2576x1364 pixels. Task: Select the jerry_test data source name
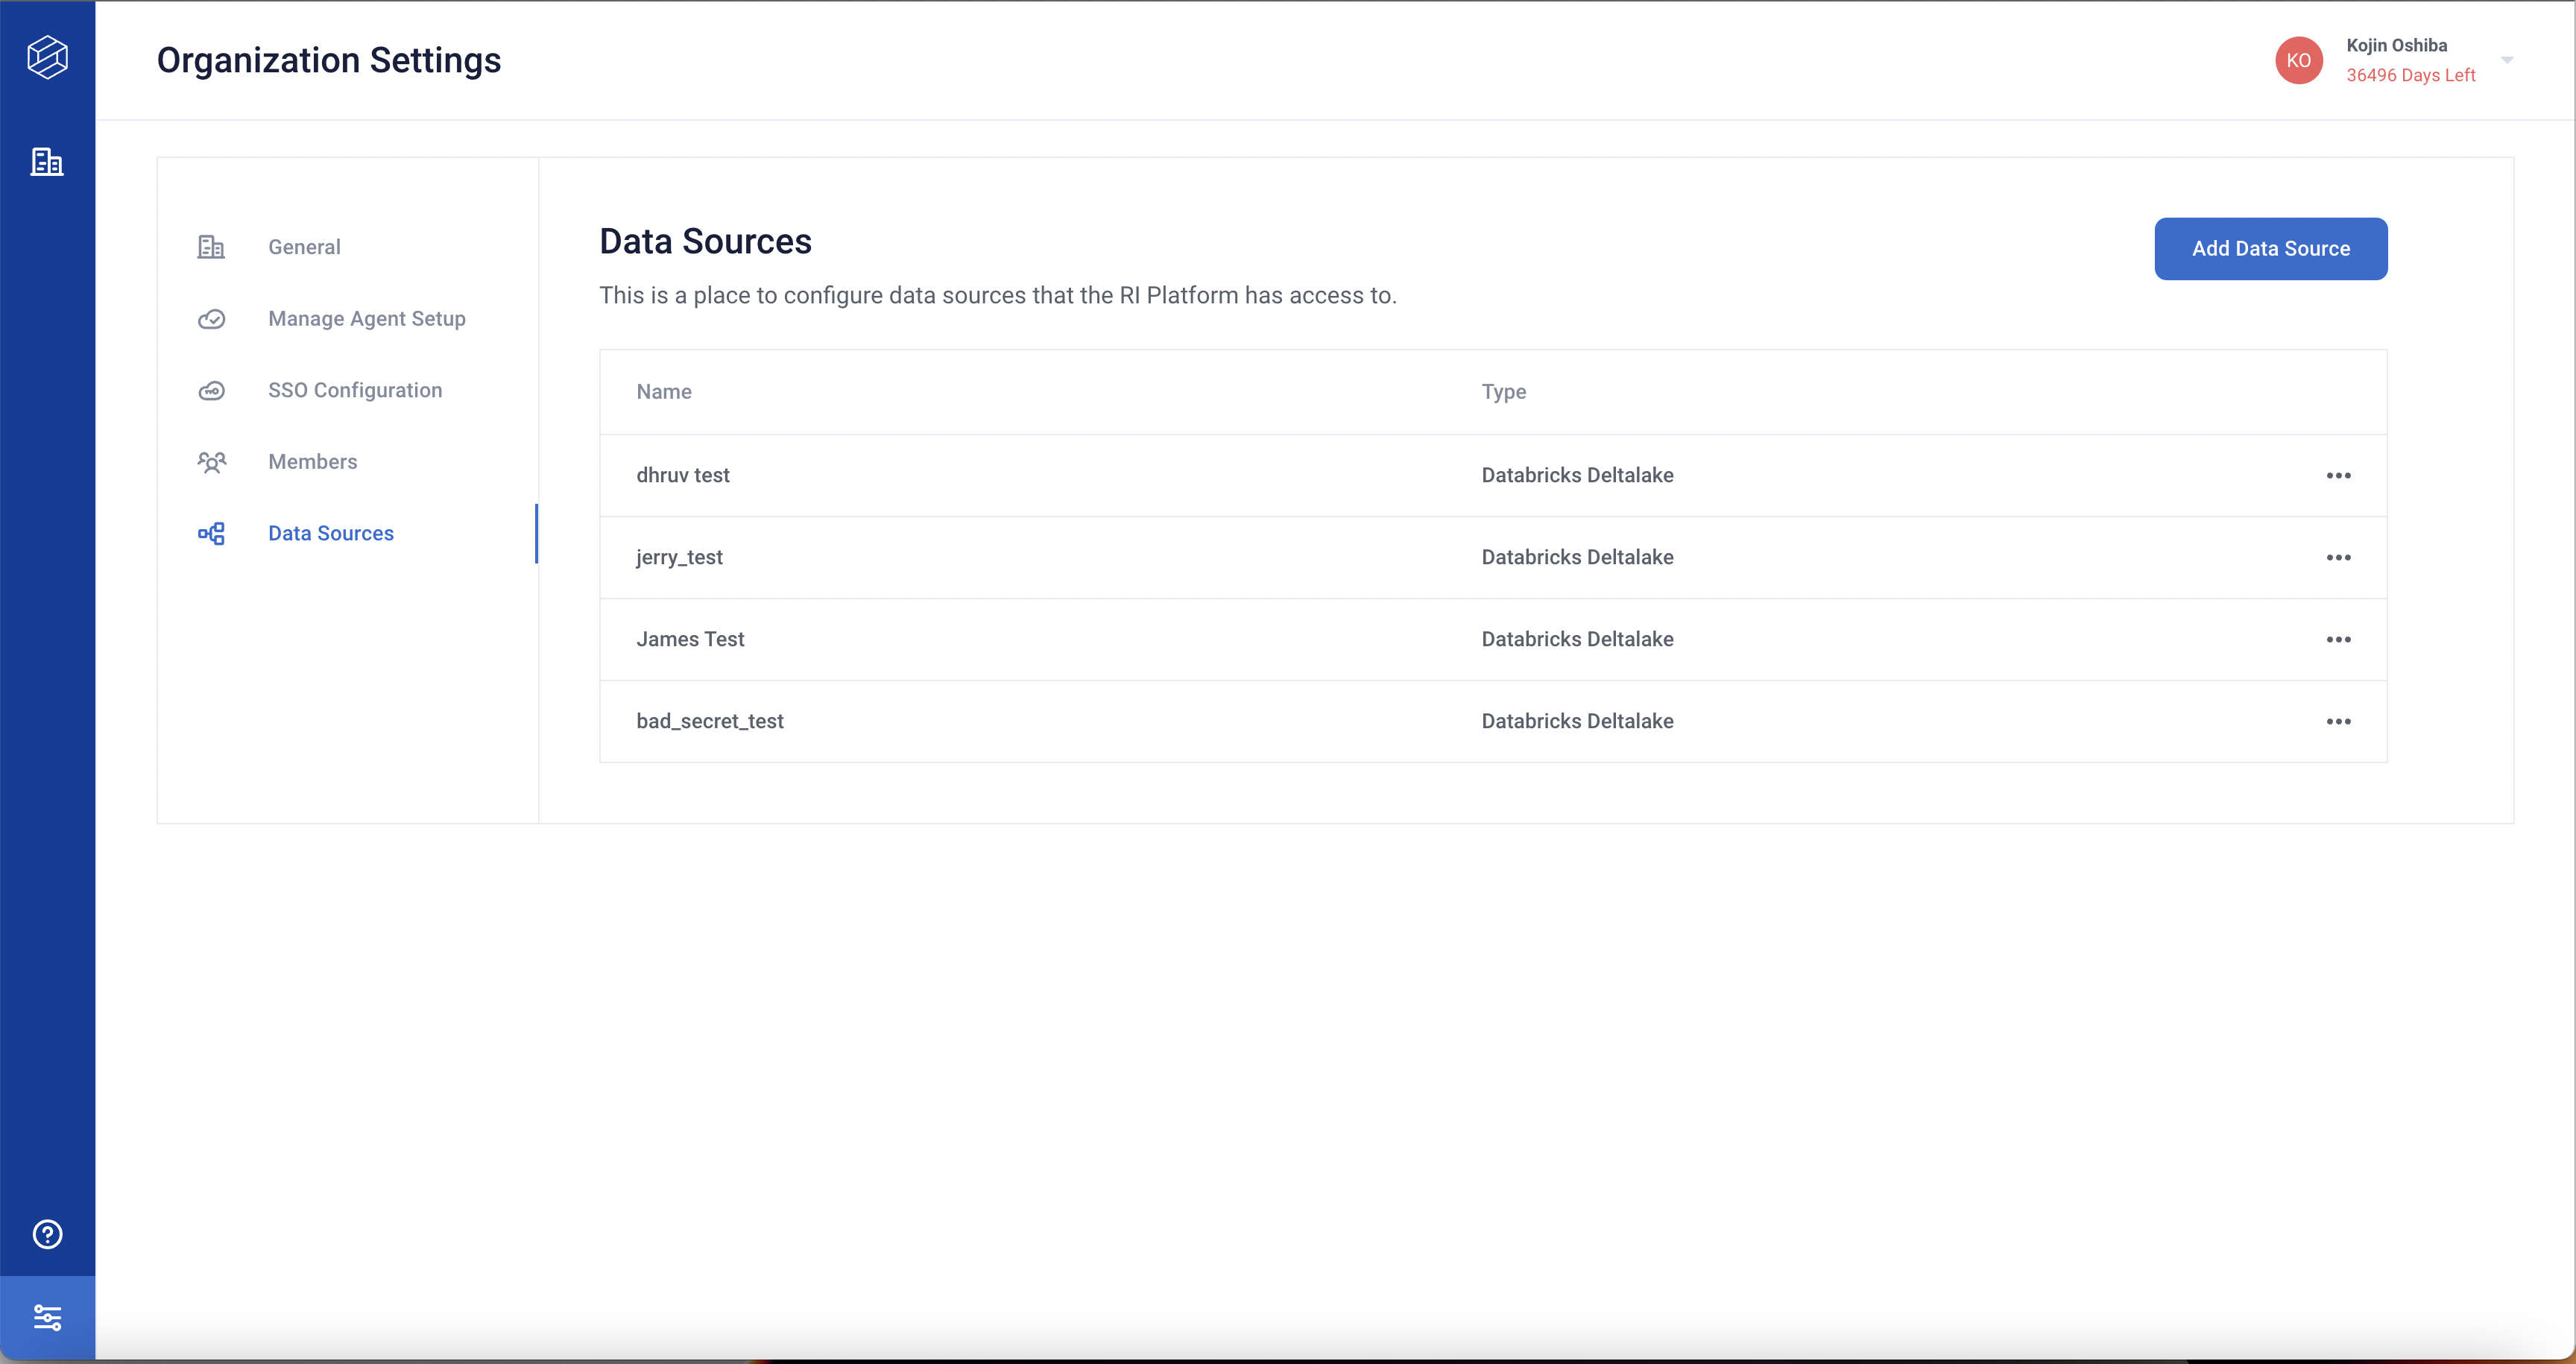pos(679,557)
